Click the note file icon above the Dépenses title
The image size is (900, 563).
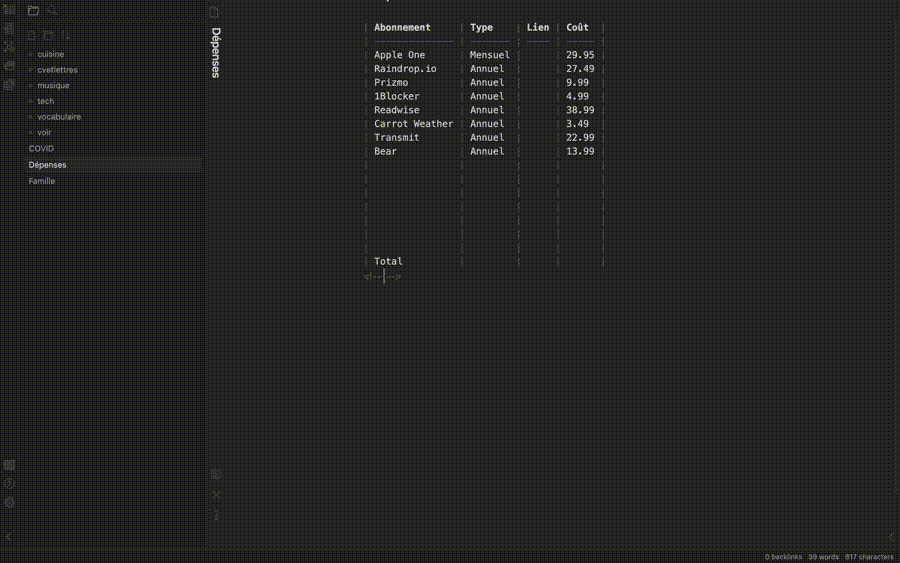(x=214, y=12)
